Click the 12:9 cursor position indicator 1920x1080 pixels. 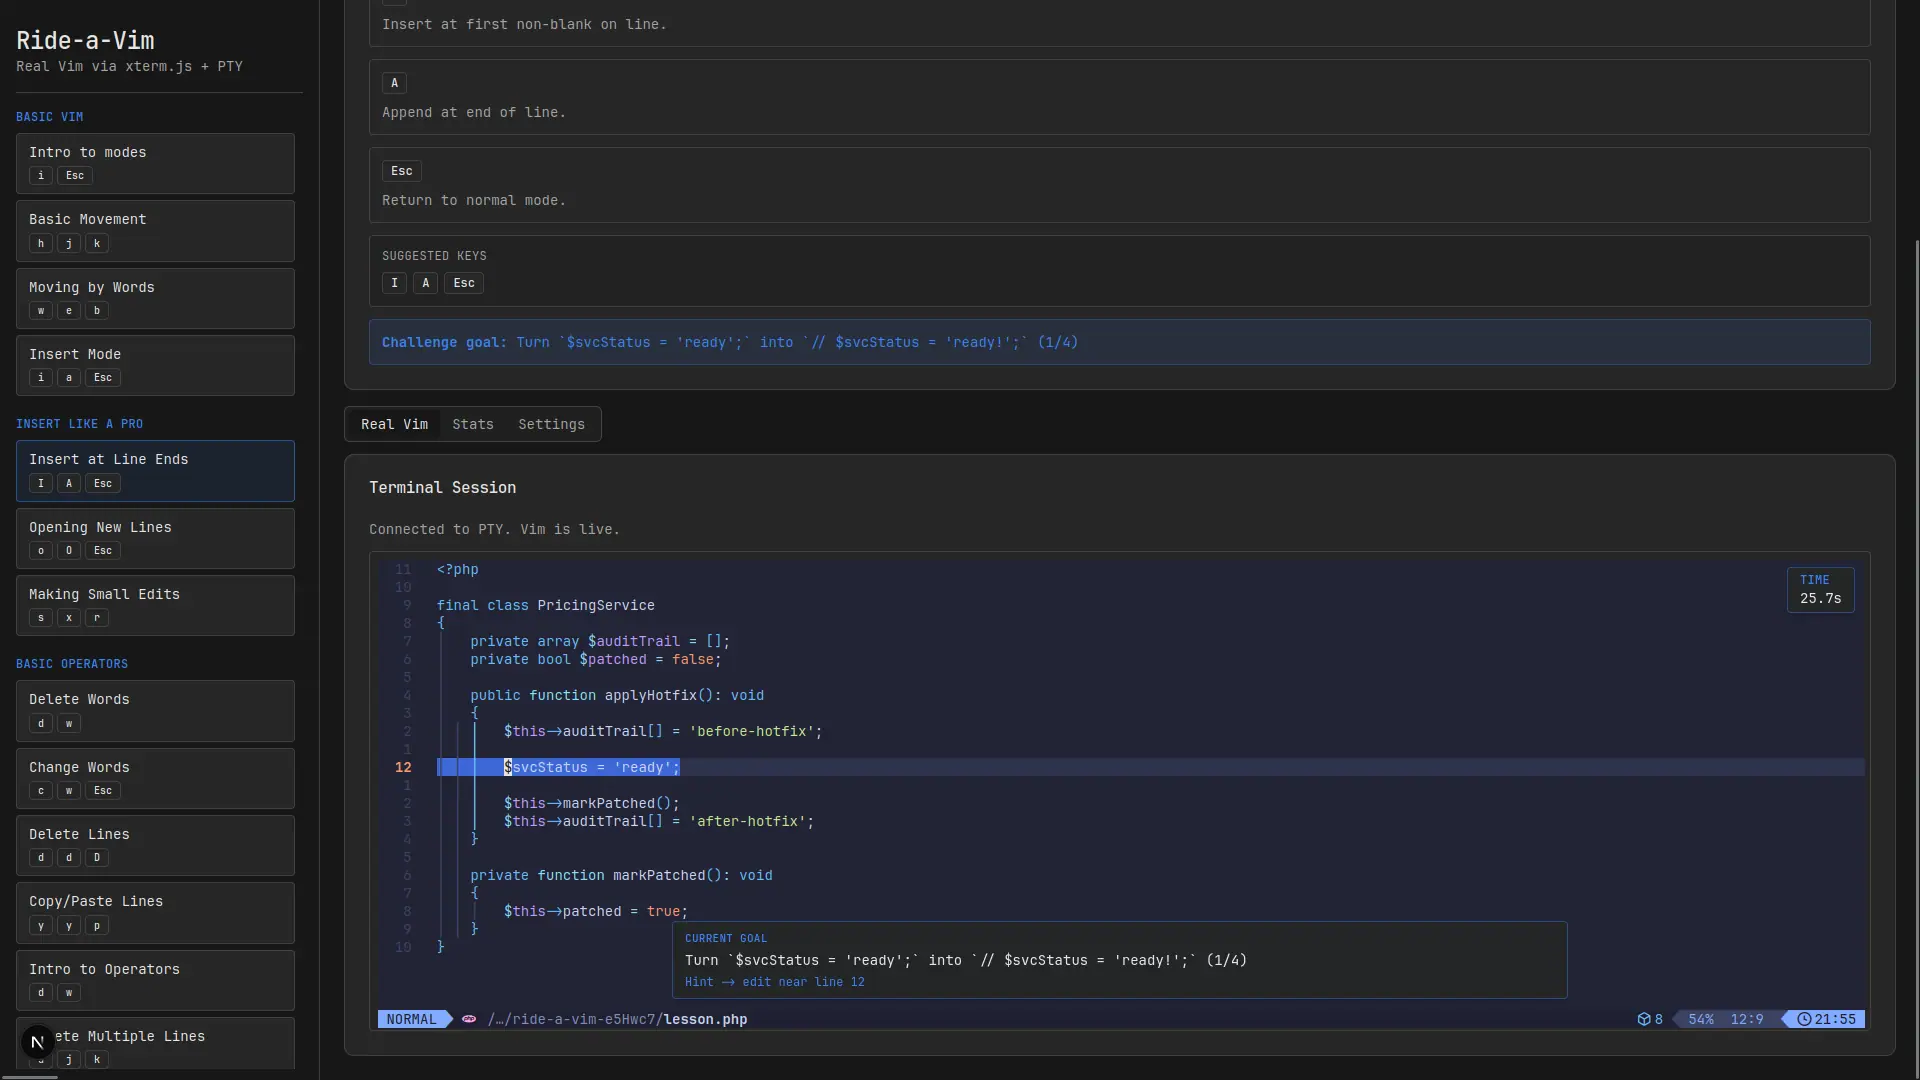pyautogui.click(x=1747, y=1019)
